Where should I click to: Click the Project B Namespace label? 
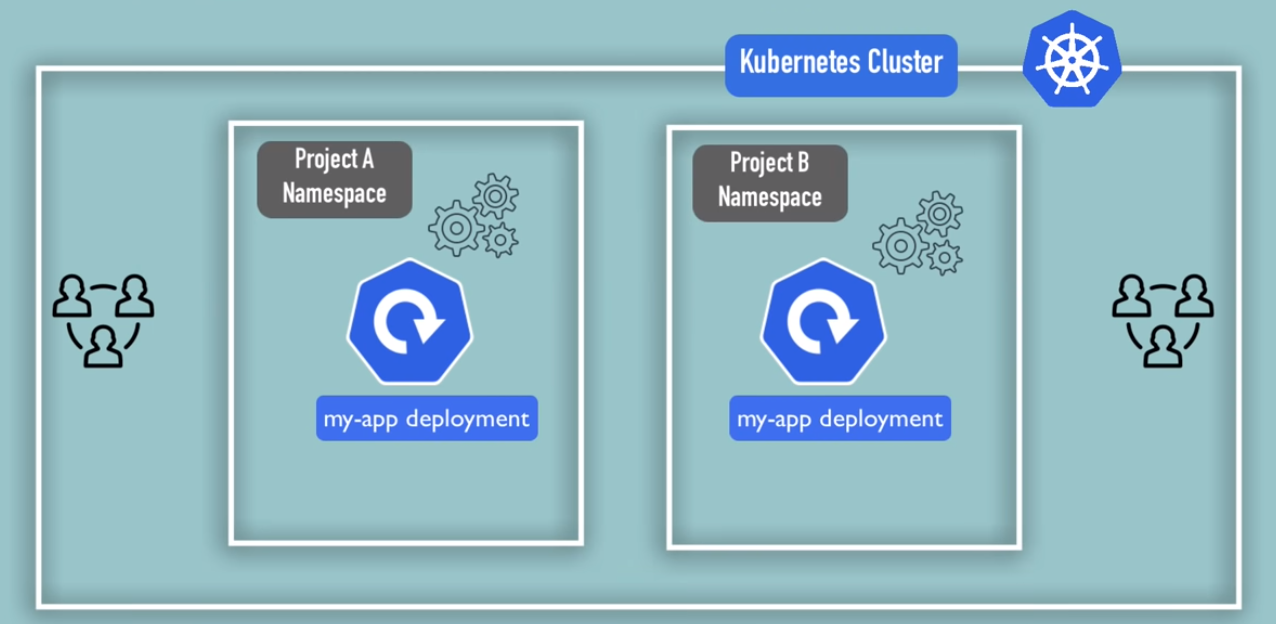[770, 183]
